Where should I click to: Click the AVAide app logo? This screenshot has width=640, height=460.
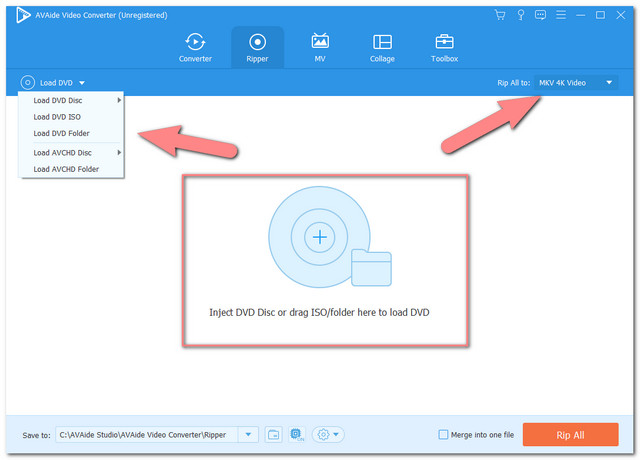click(x=23, y=15)
